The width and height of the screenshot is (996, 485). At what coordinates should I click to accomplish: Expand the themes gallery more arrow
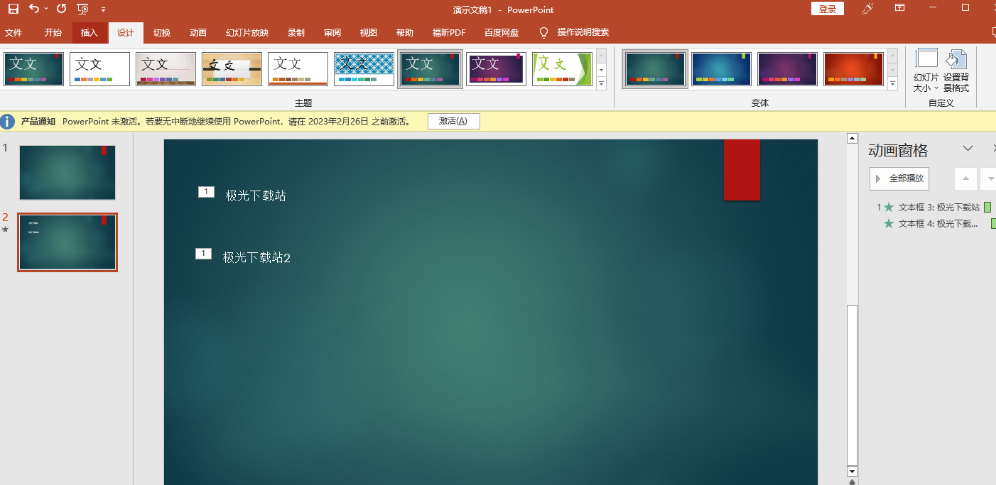coord(601,84)
